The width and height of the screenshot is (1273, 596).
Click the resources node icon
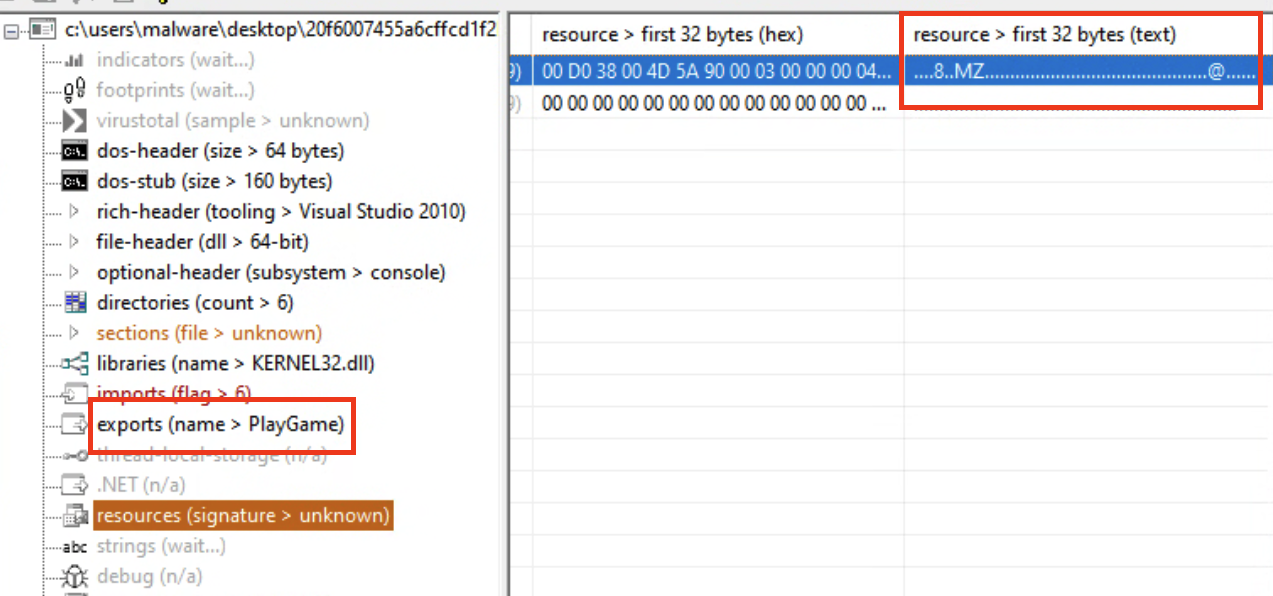coord(75,516)
